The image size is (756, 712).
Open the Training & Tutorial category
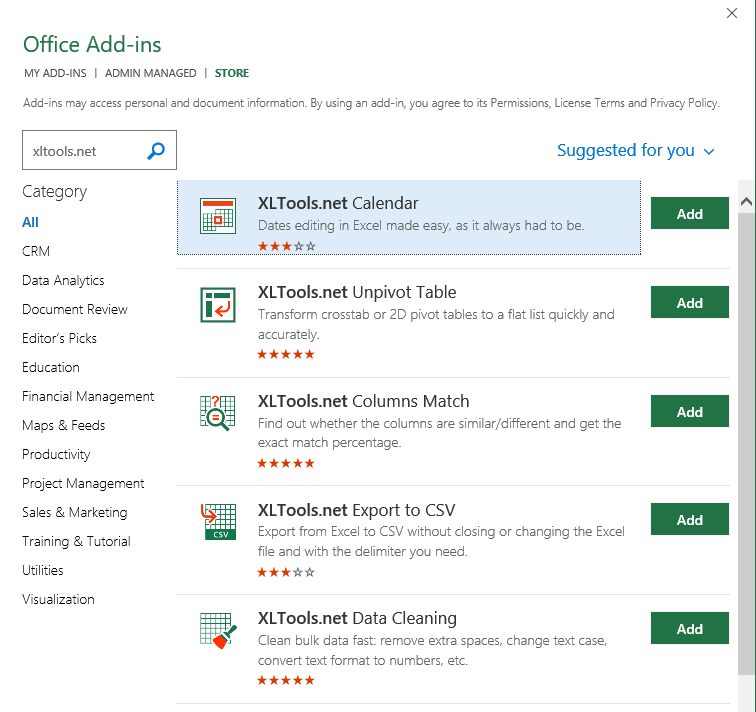point(76,541)
